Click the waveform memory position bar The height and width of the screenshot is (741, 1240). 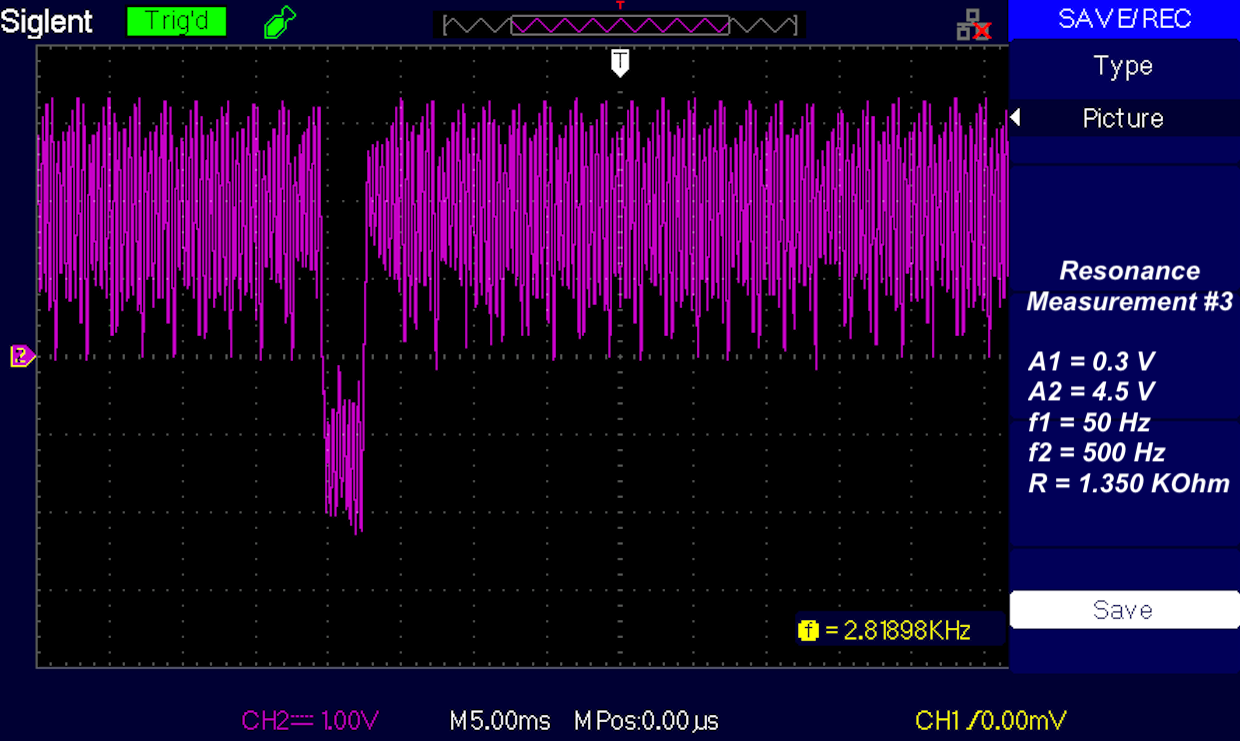620,24
